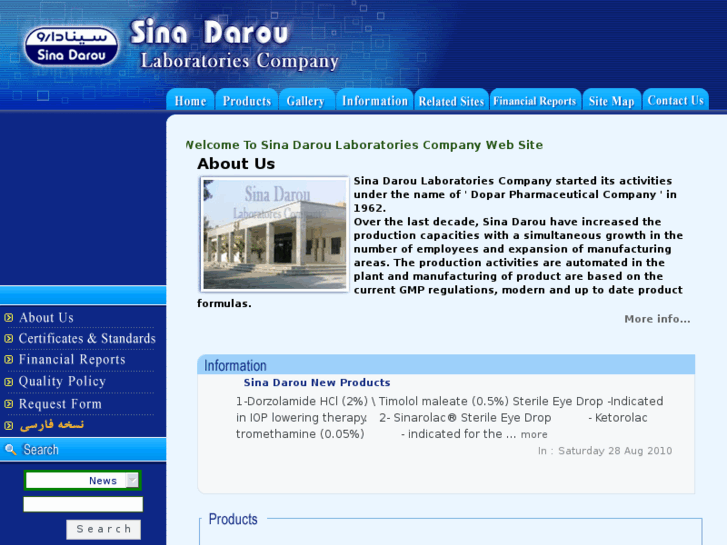Click the Search submit button

point(103,529)
